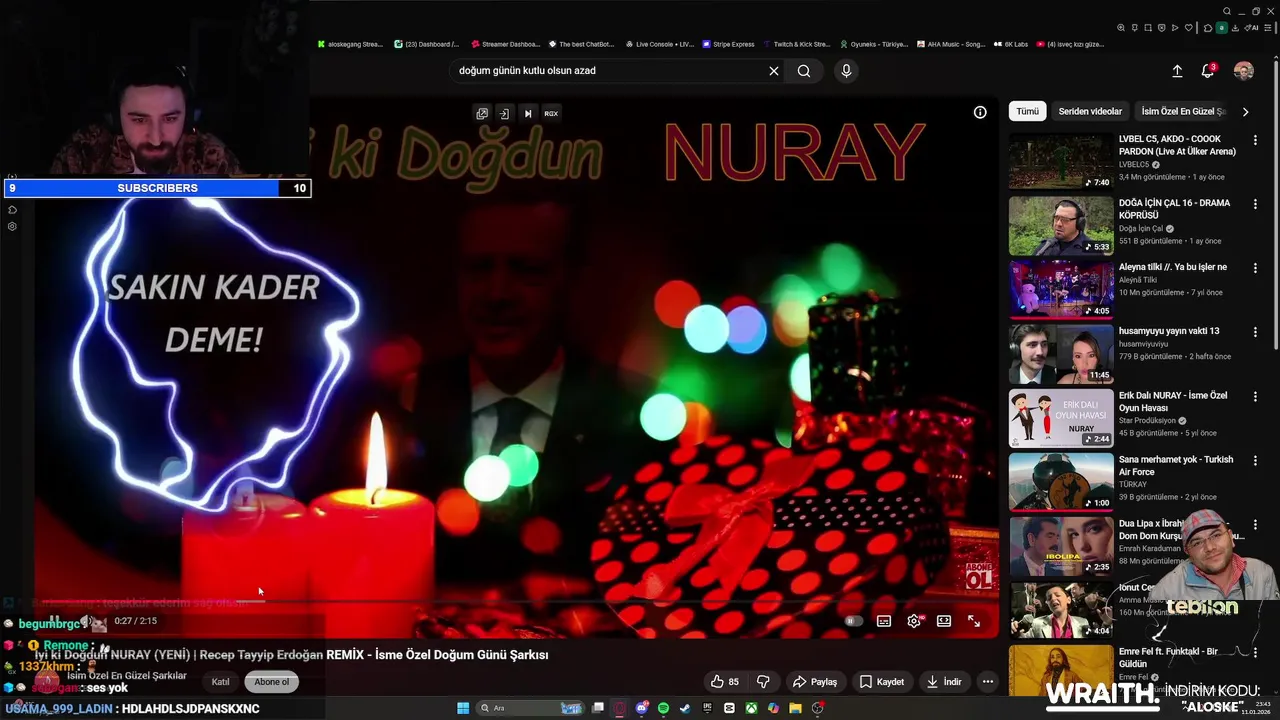Open the aloskegang Stream bookmark
The height and width of the screenshot is (720, 1280).
tap(350, 44)
